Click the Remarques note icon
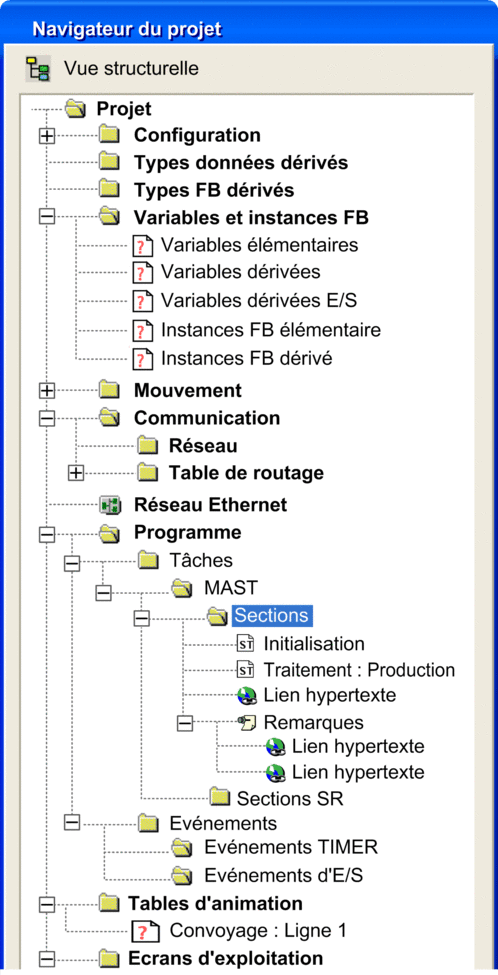Viewport: 498px width, 975px height. tap(246, 723)
